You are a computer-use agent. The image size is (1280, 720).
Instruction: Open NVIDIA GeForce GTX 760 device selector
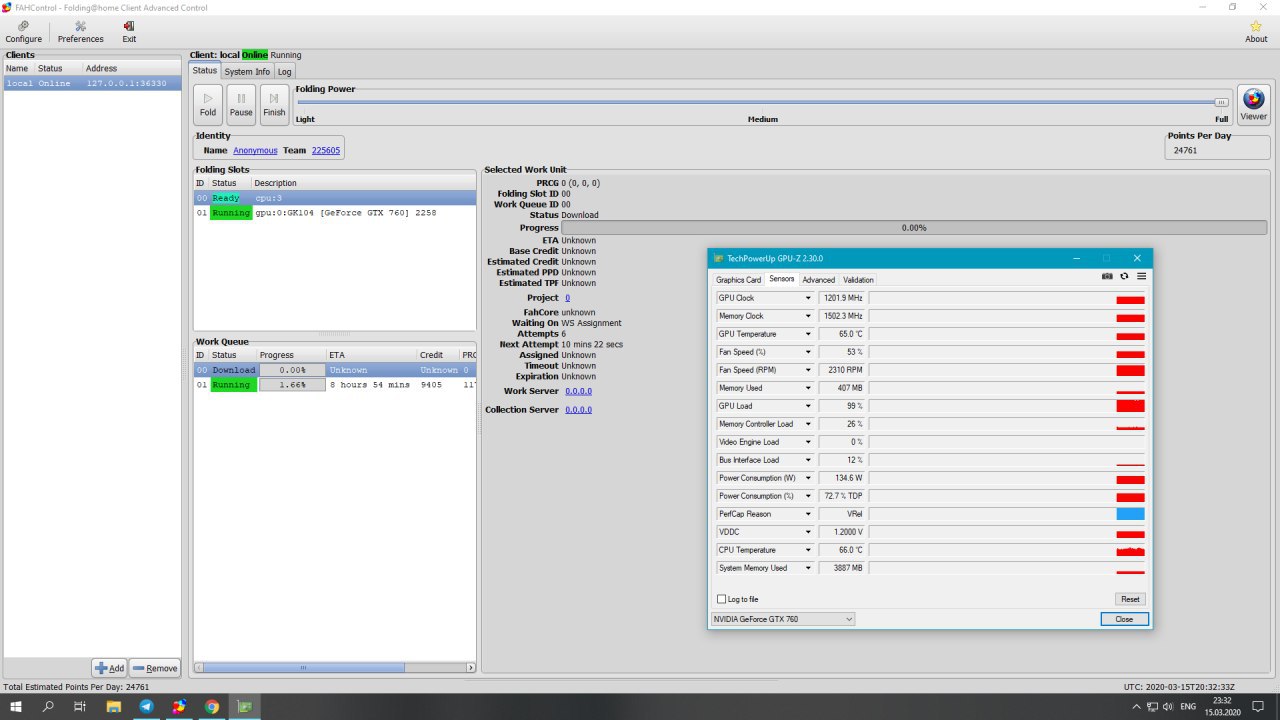coord(783,619)
